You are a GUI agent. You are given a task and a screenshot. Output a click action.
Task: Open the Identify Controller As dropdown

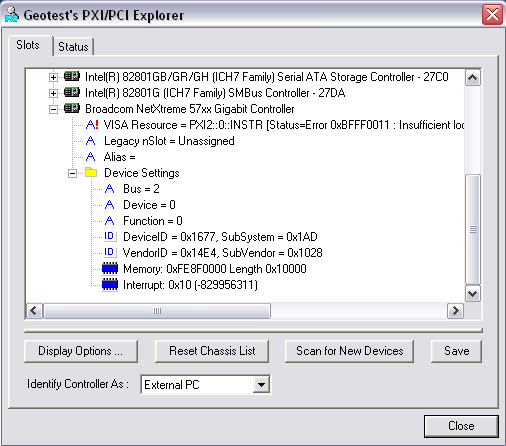pos(261,385)
